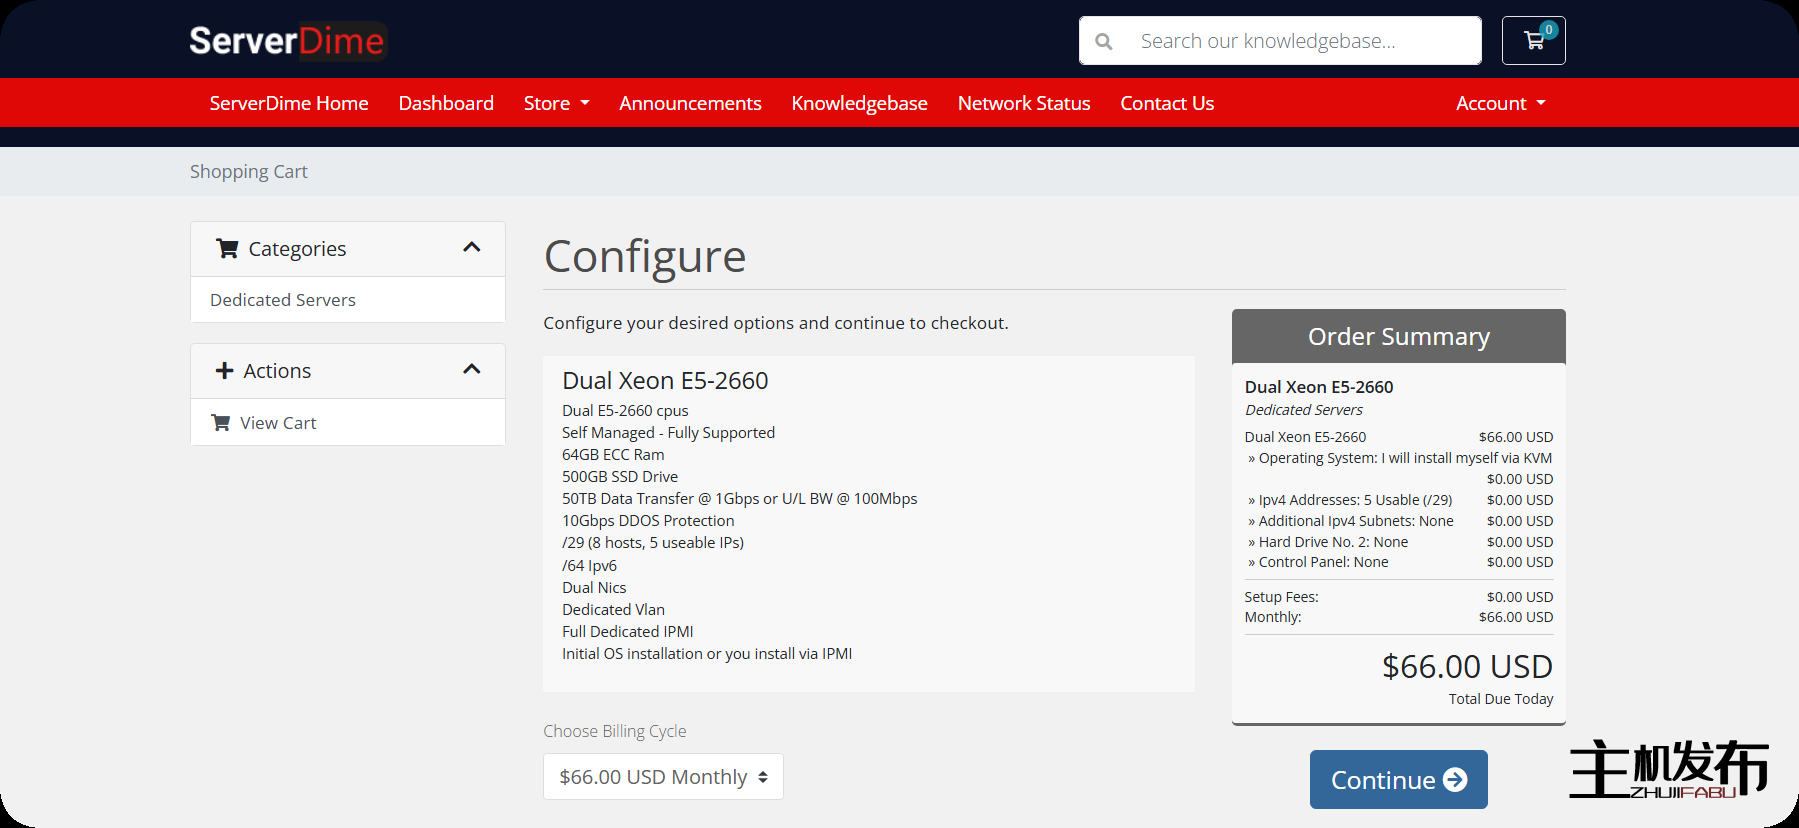Open the shopping cart icon button
Viewport: 1799px width, 828px height.
point(1533,41)
